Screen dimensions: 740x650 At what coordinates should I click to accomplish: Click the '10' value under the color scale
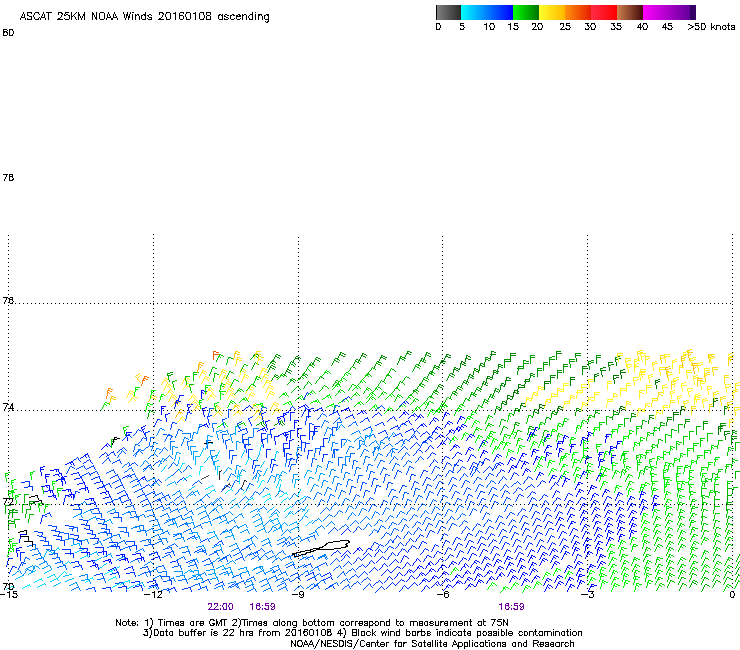click(x=489, y=27)
